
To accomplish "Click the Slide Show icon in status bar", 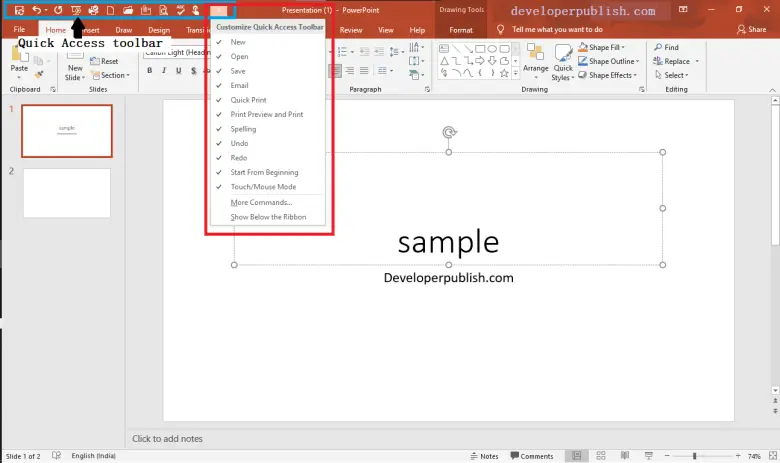I will click(x=649, y=456).
